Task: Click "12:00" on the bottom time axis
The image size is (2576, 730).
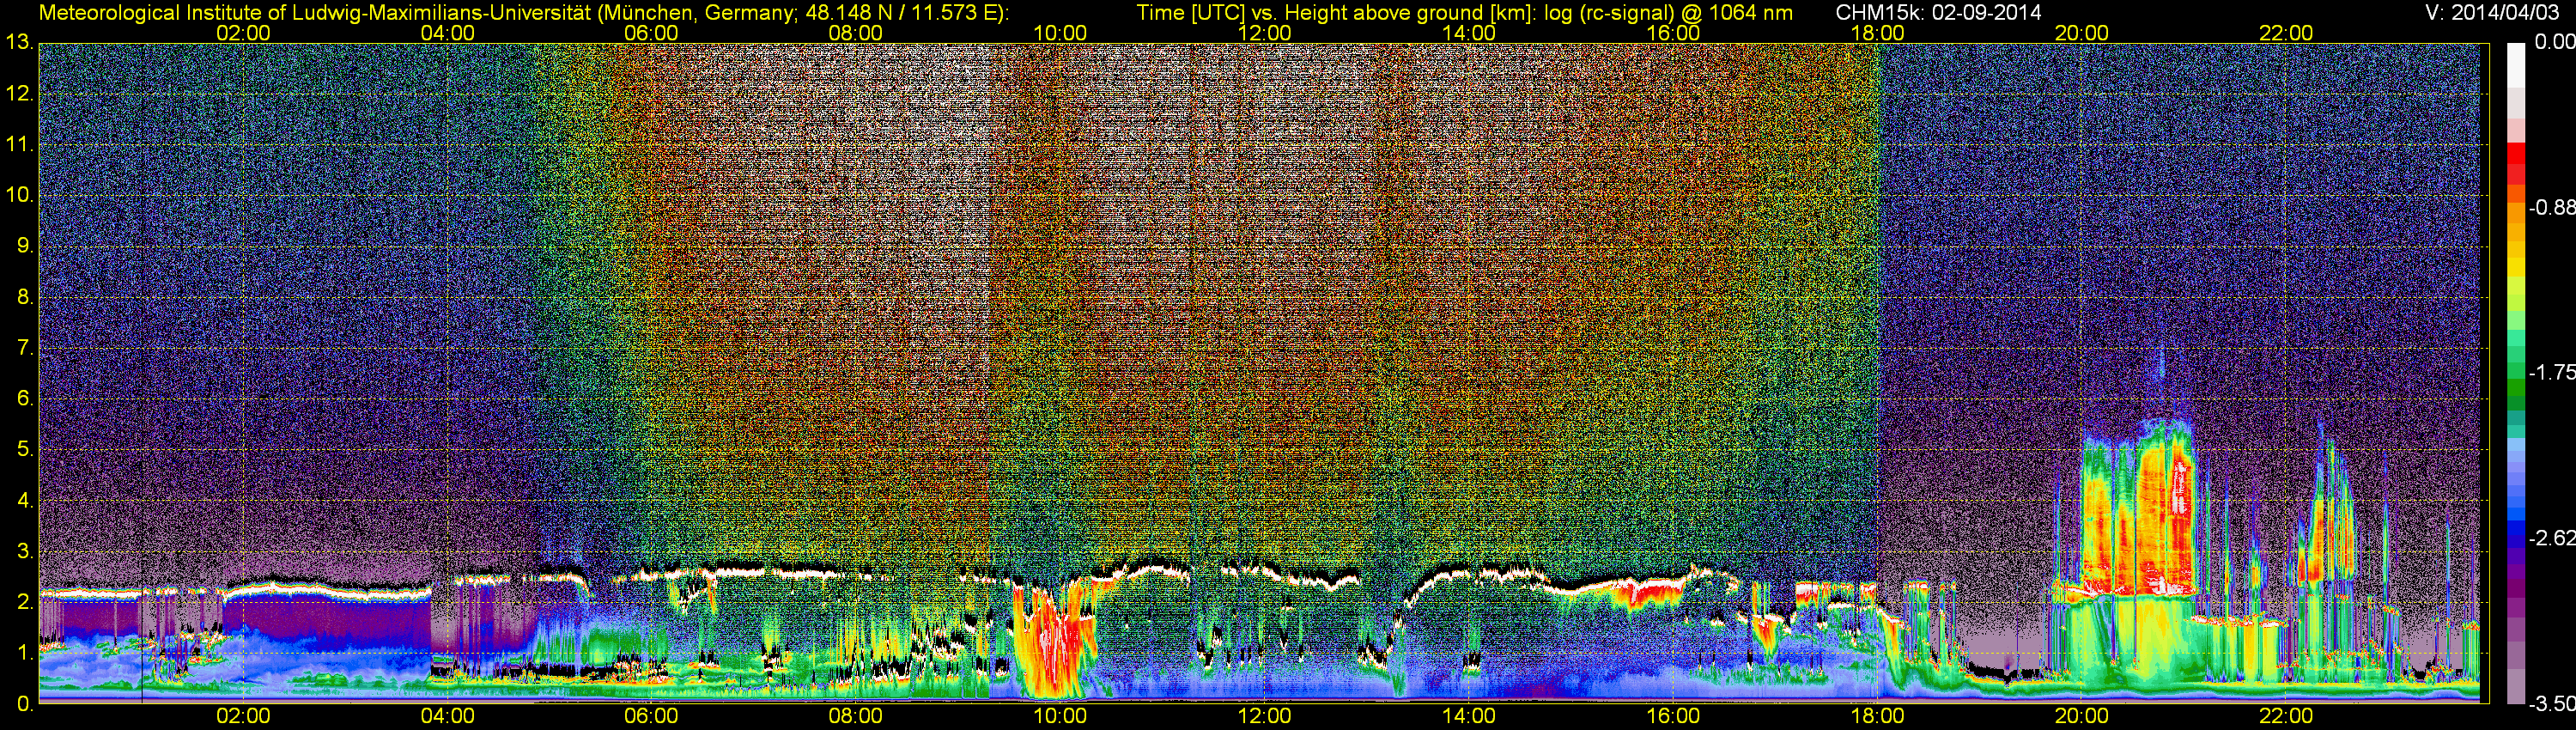Action: (x=1264, y=716)
